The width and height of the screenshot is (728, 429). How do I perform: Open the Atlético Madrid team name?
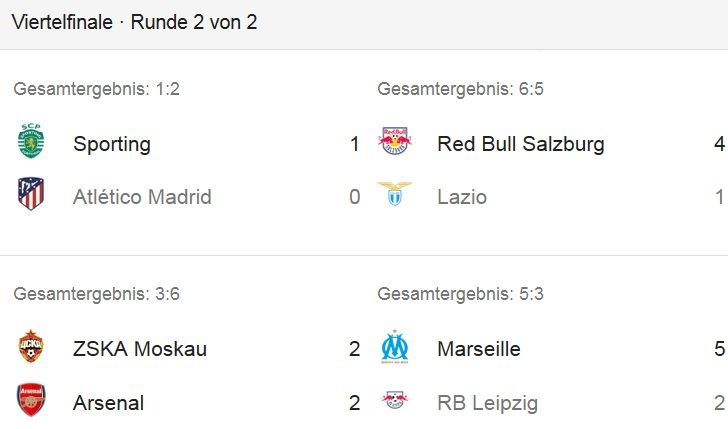142,196
